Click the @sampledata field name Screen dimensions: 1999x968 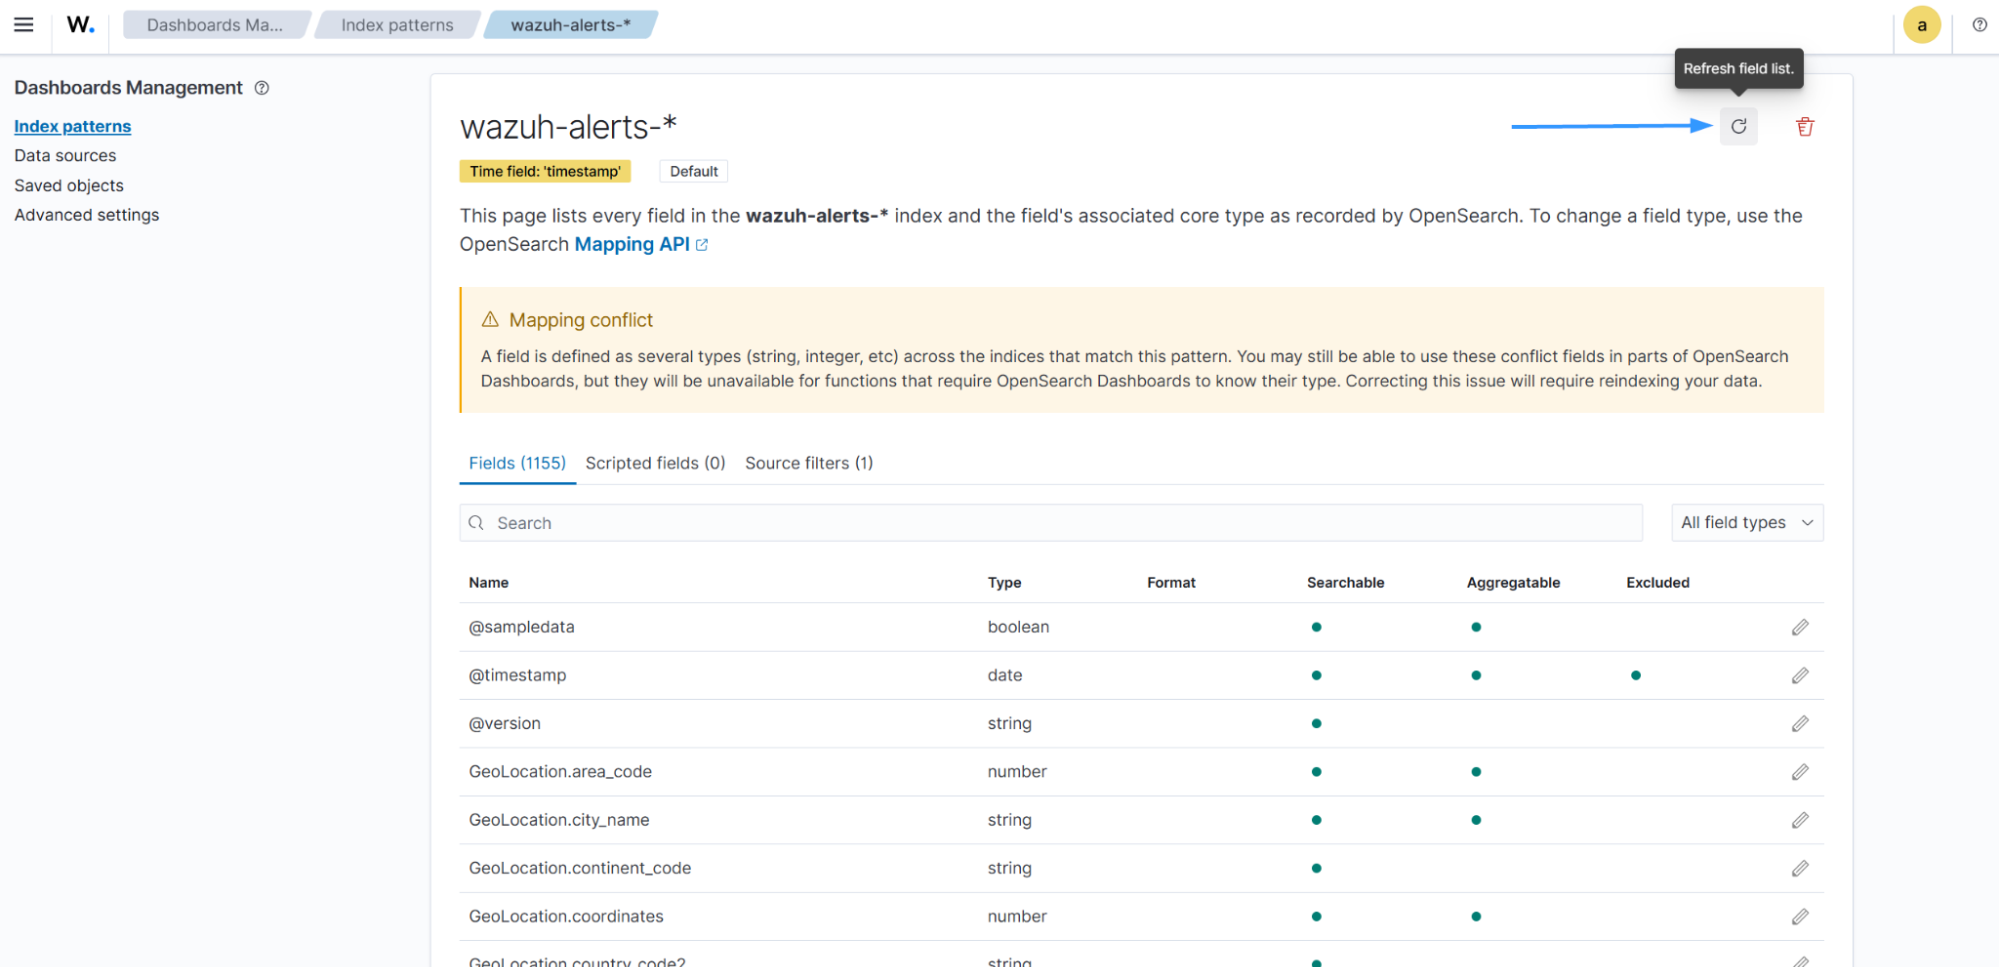click(521, 627)
